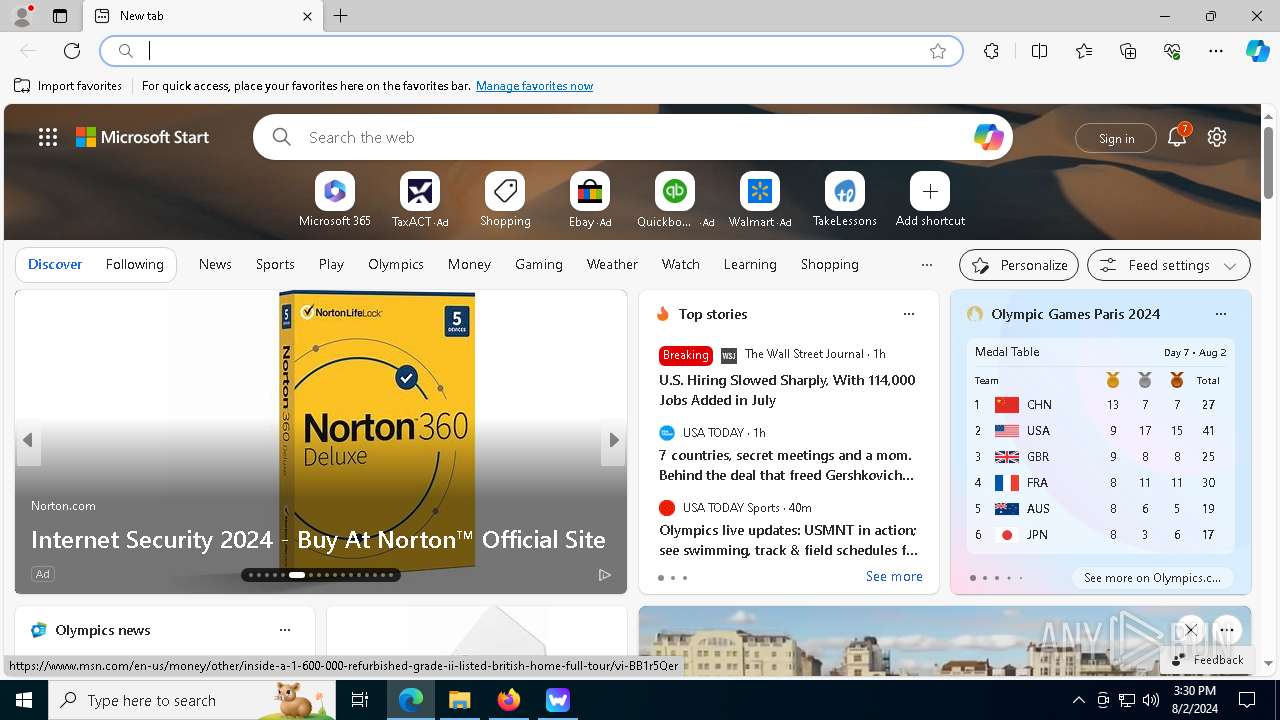This screenshot has width=1280, height=720.
Task: Close the bottom image card with X
Action: click(1190, 630)
